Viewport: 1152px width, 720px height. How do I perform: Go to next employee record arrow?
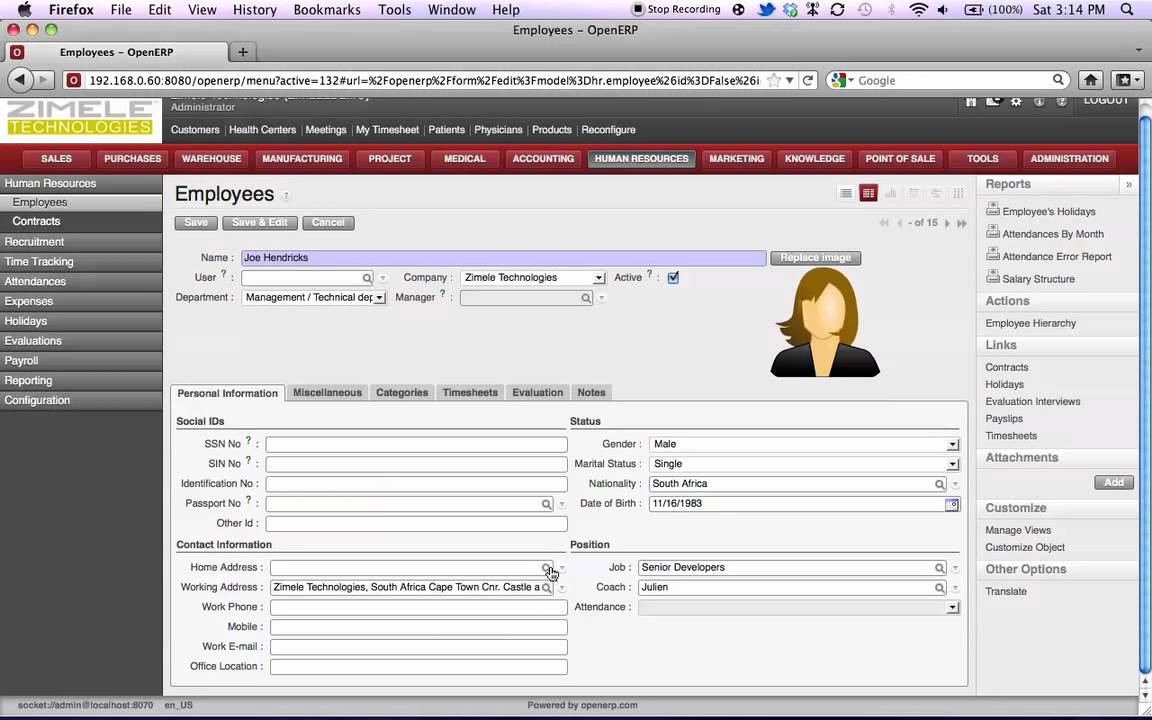pos(947,223)
